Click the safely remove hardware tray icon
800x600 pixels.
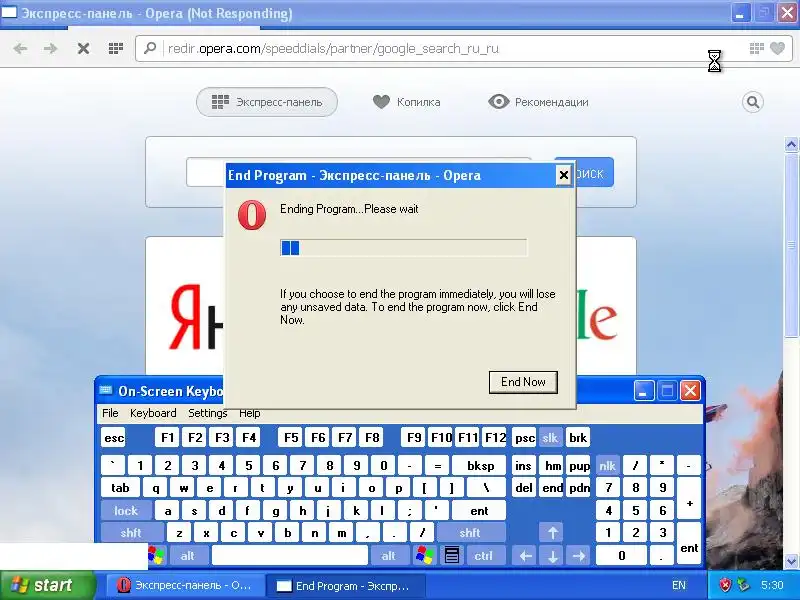(743, 585)
